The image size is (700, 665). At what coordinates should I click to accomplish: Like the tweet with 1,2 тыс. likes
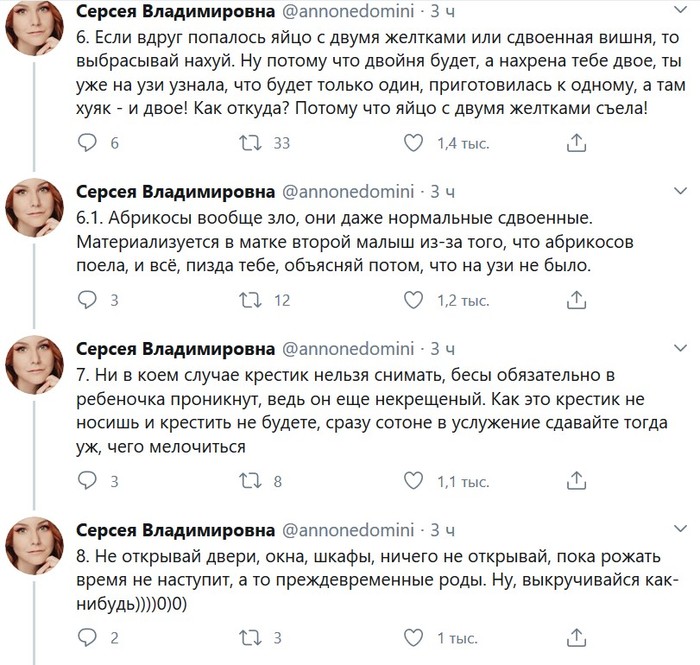pos(413,299)
